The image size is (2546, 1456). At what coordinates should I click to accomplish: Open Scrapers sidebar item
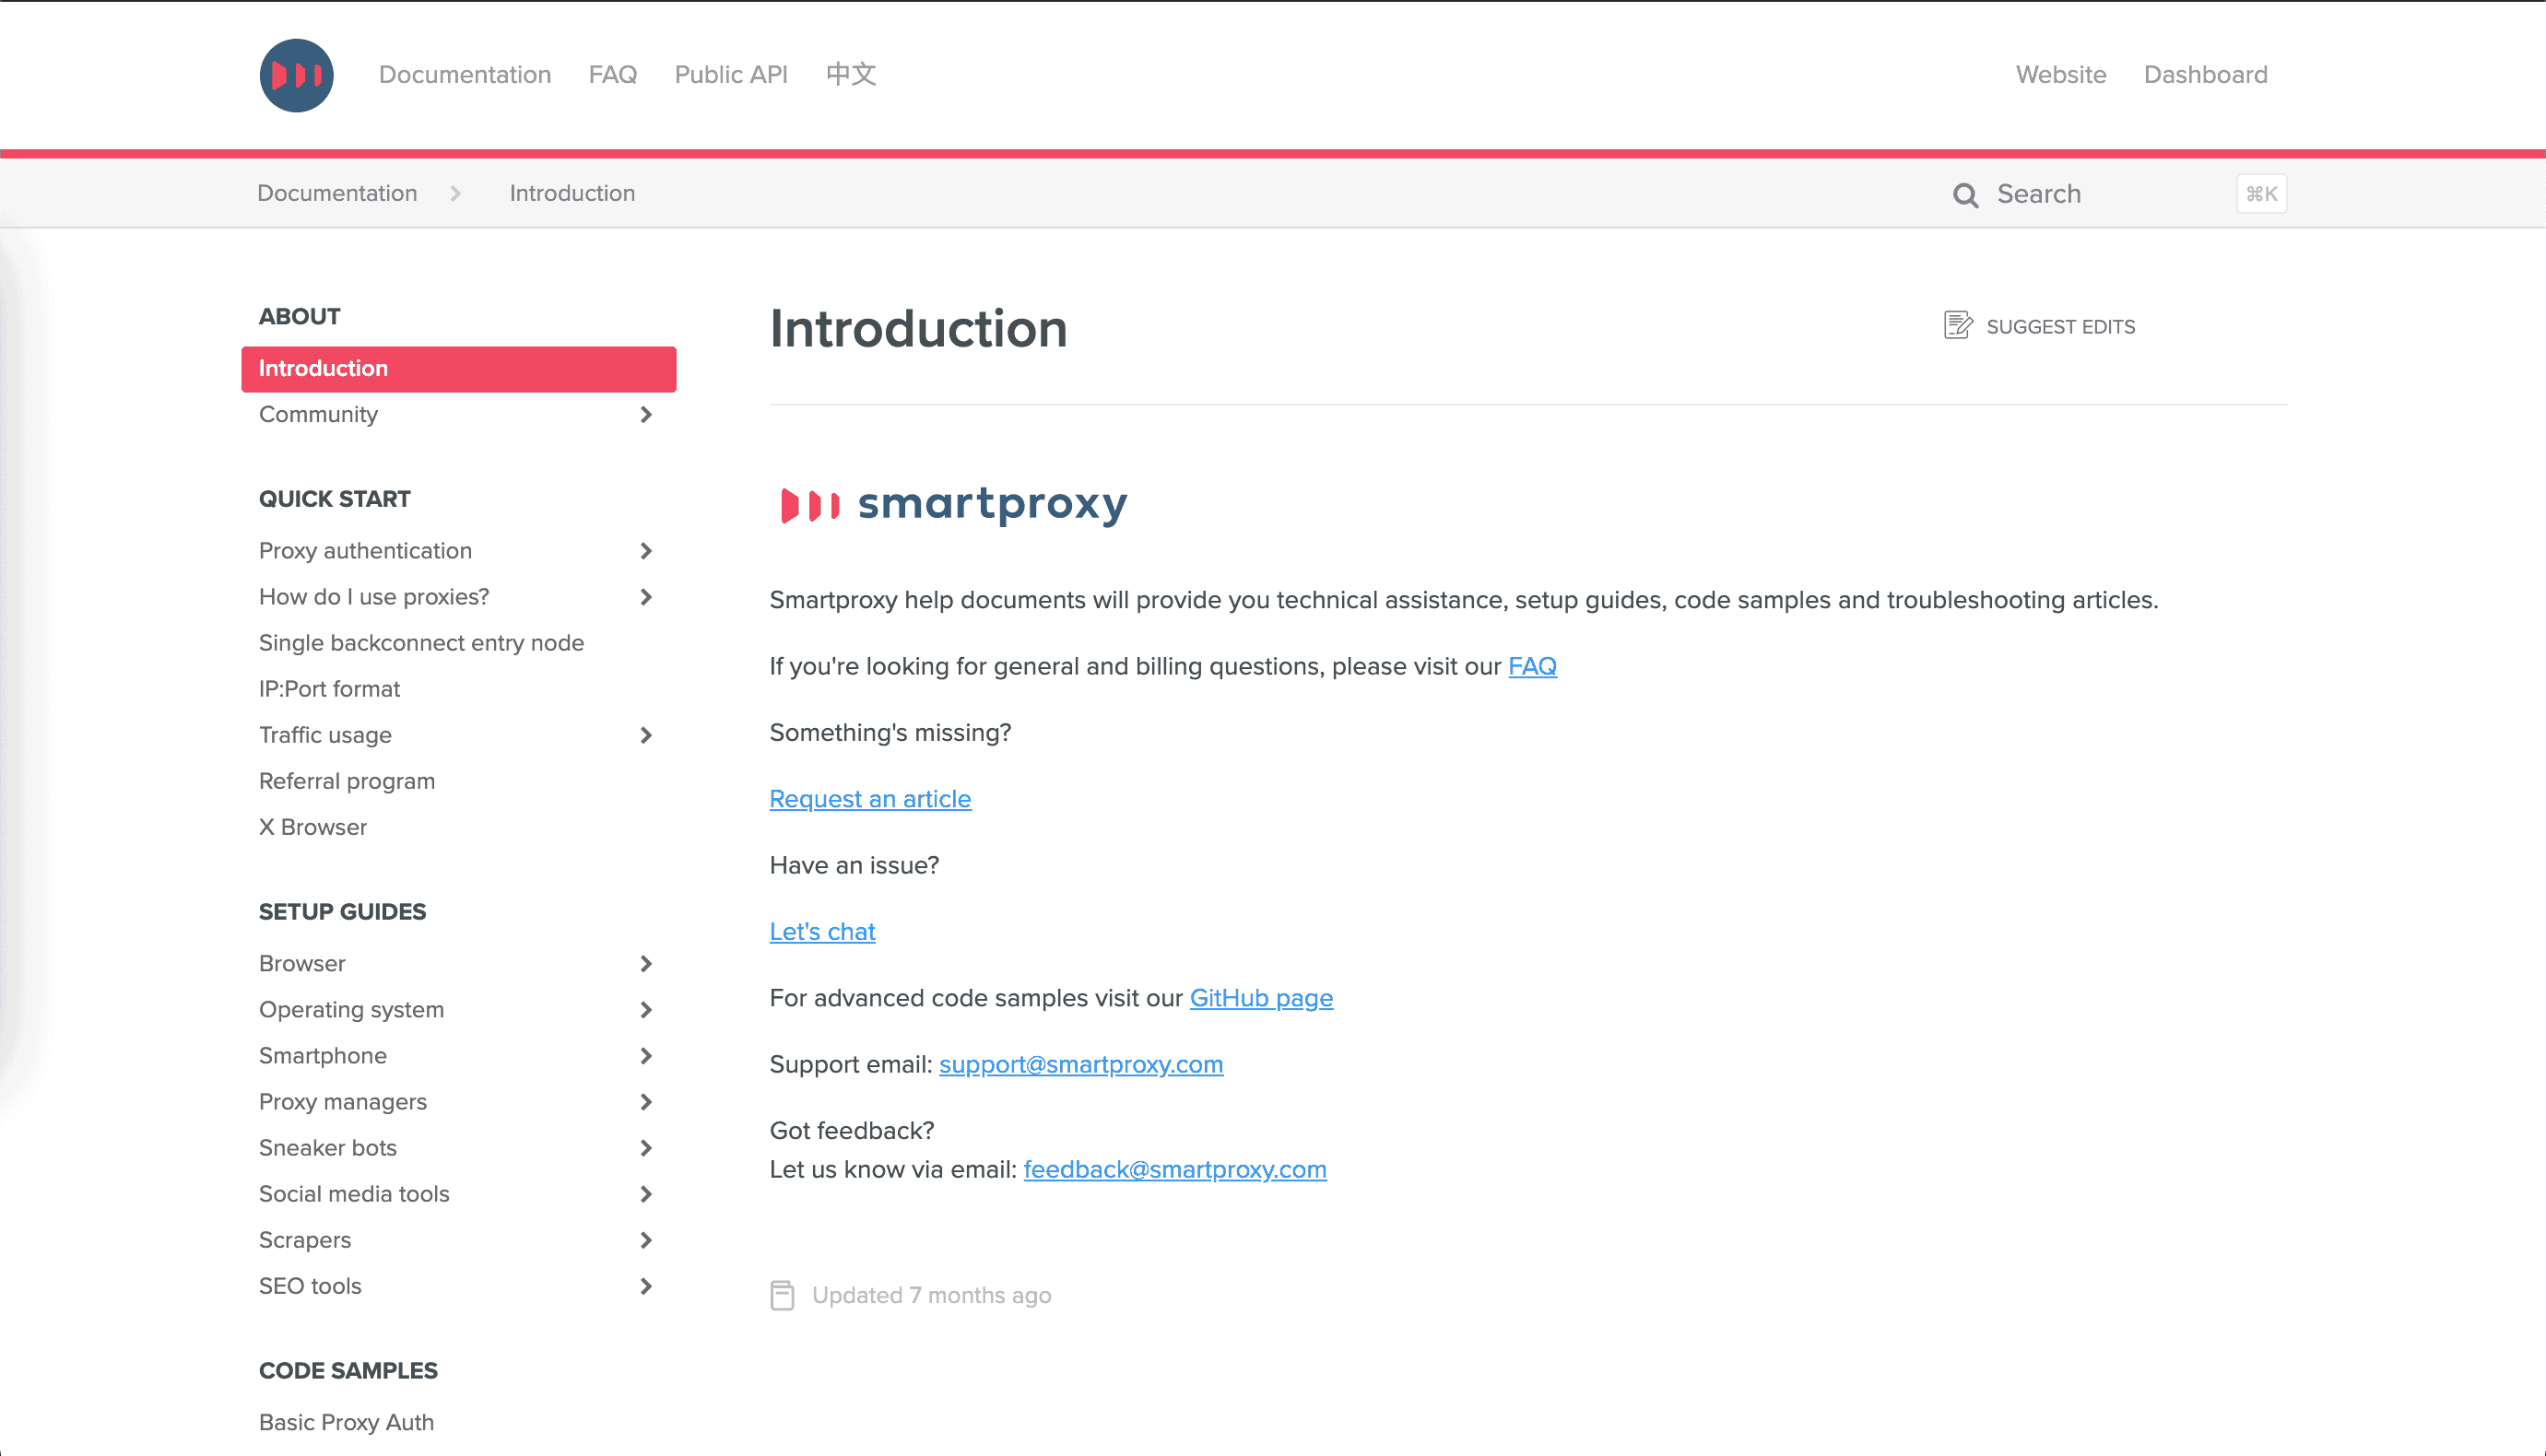pos(305,1240)
